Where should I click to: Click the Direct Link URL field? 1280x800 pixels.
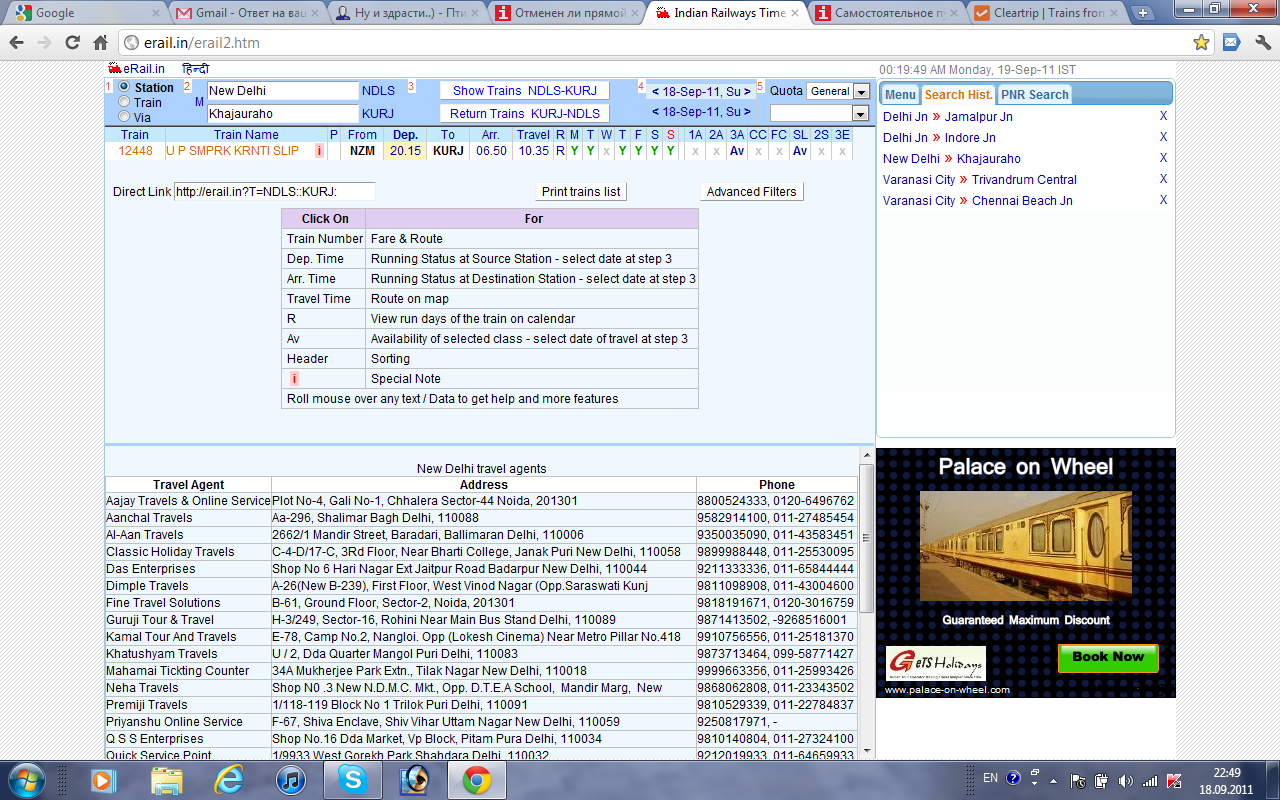274,192
